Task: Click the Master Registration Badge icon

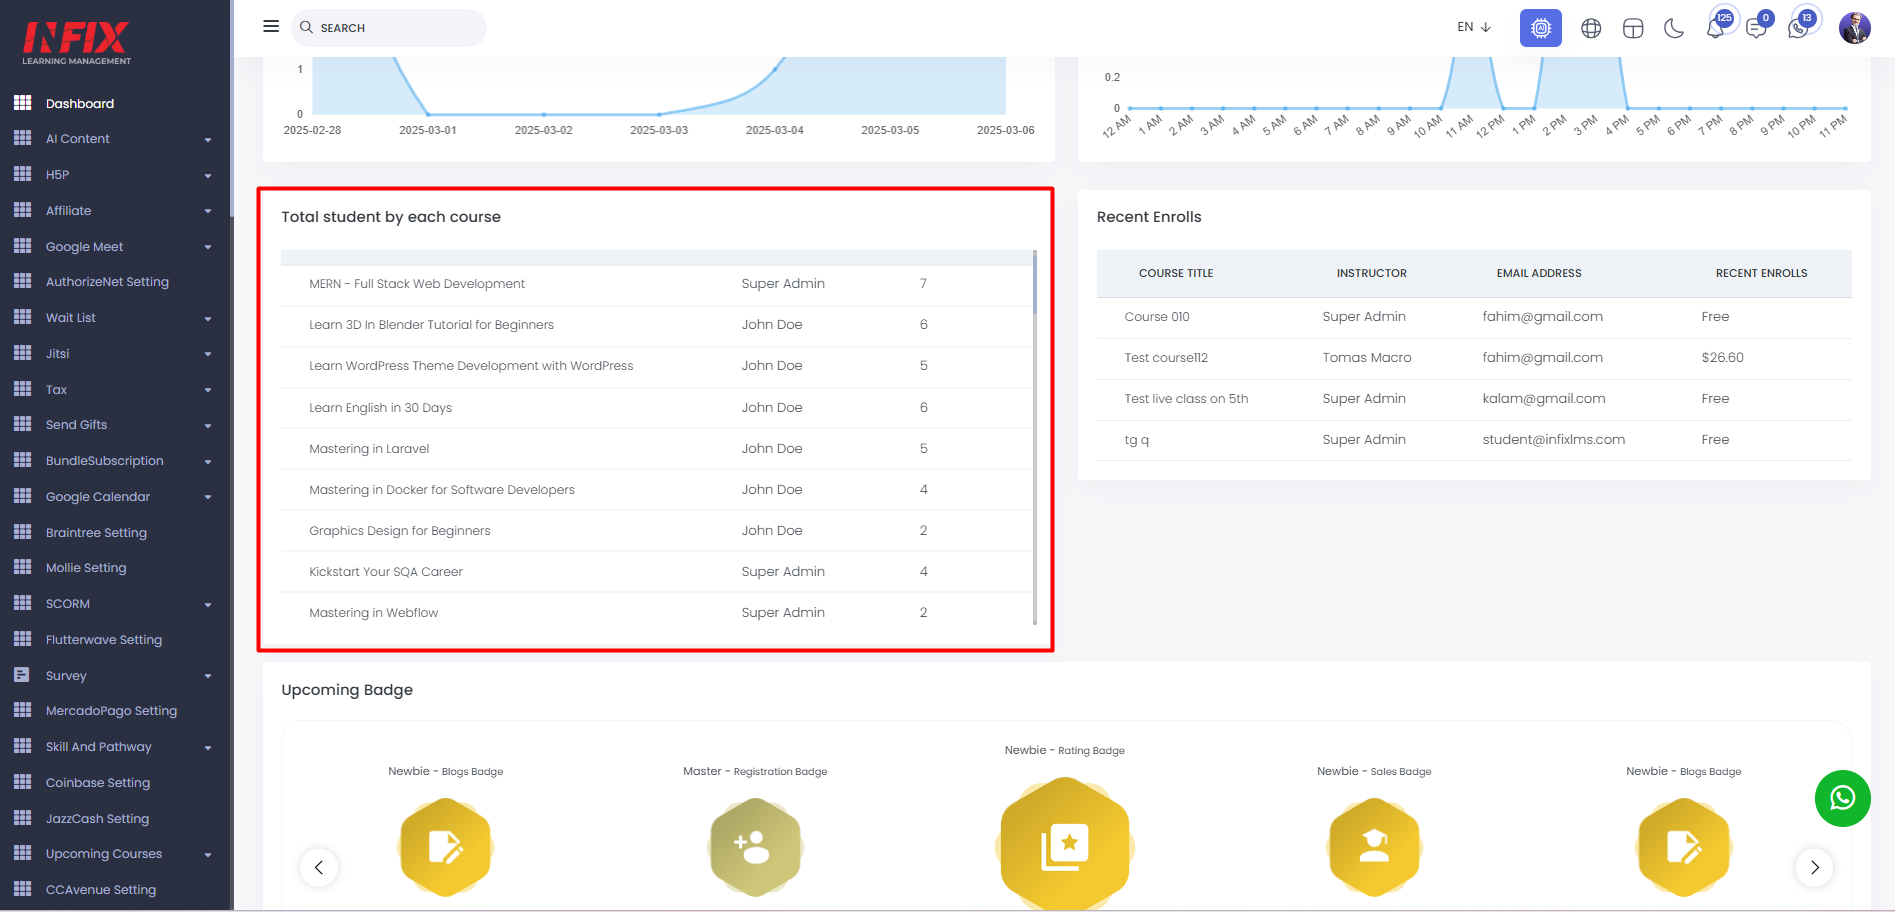Action: pos(756,847)
